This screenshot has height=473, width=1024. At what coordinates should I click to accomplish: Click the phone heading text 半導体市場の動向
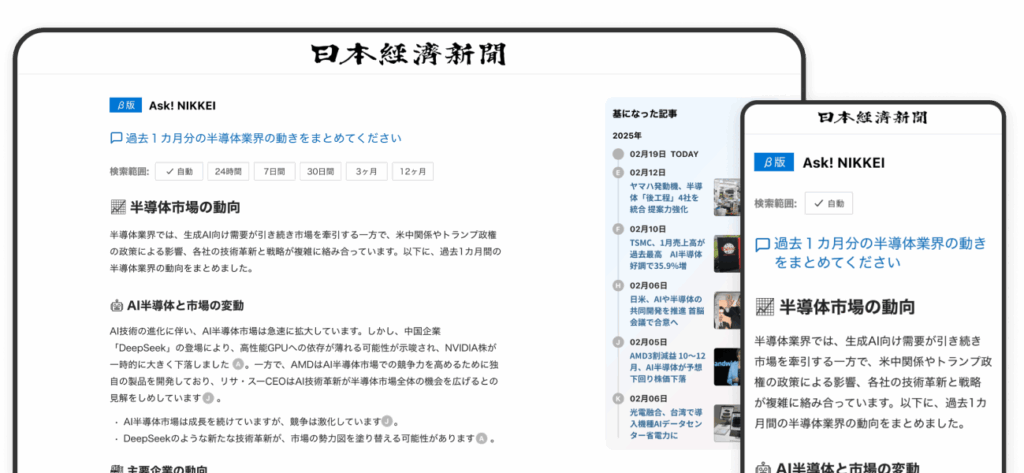point(847,307)
